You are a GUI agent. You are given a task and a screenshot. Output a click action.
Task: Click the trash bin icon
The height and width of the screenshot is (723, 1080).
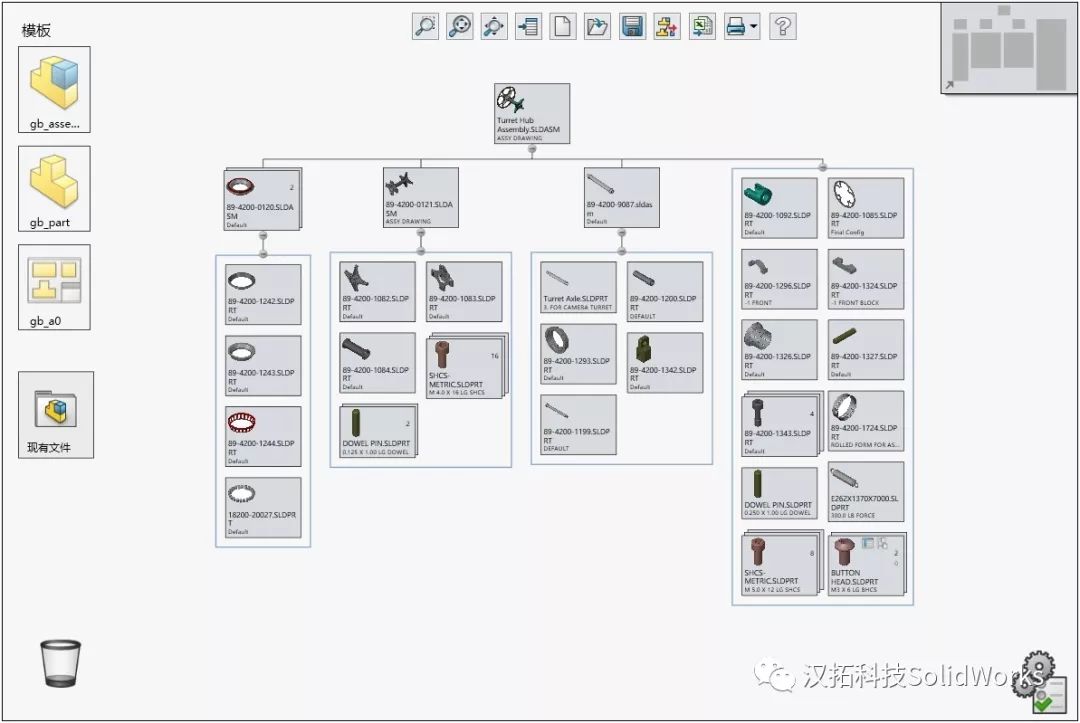61,663
